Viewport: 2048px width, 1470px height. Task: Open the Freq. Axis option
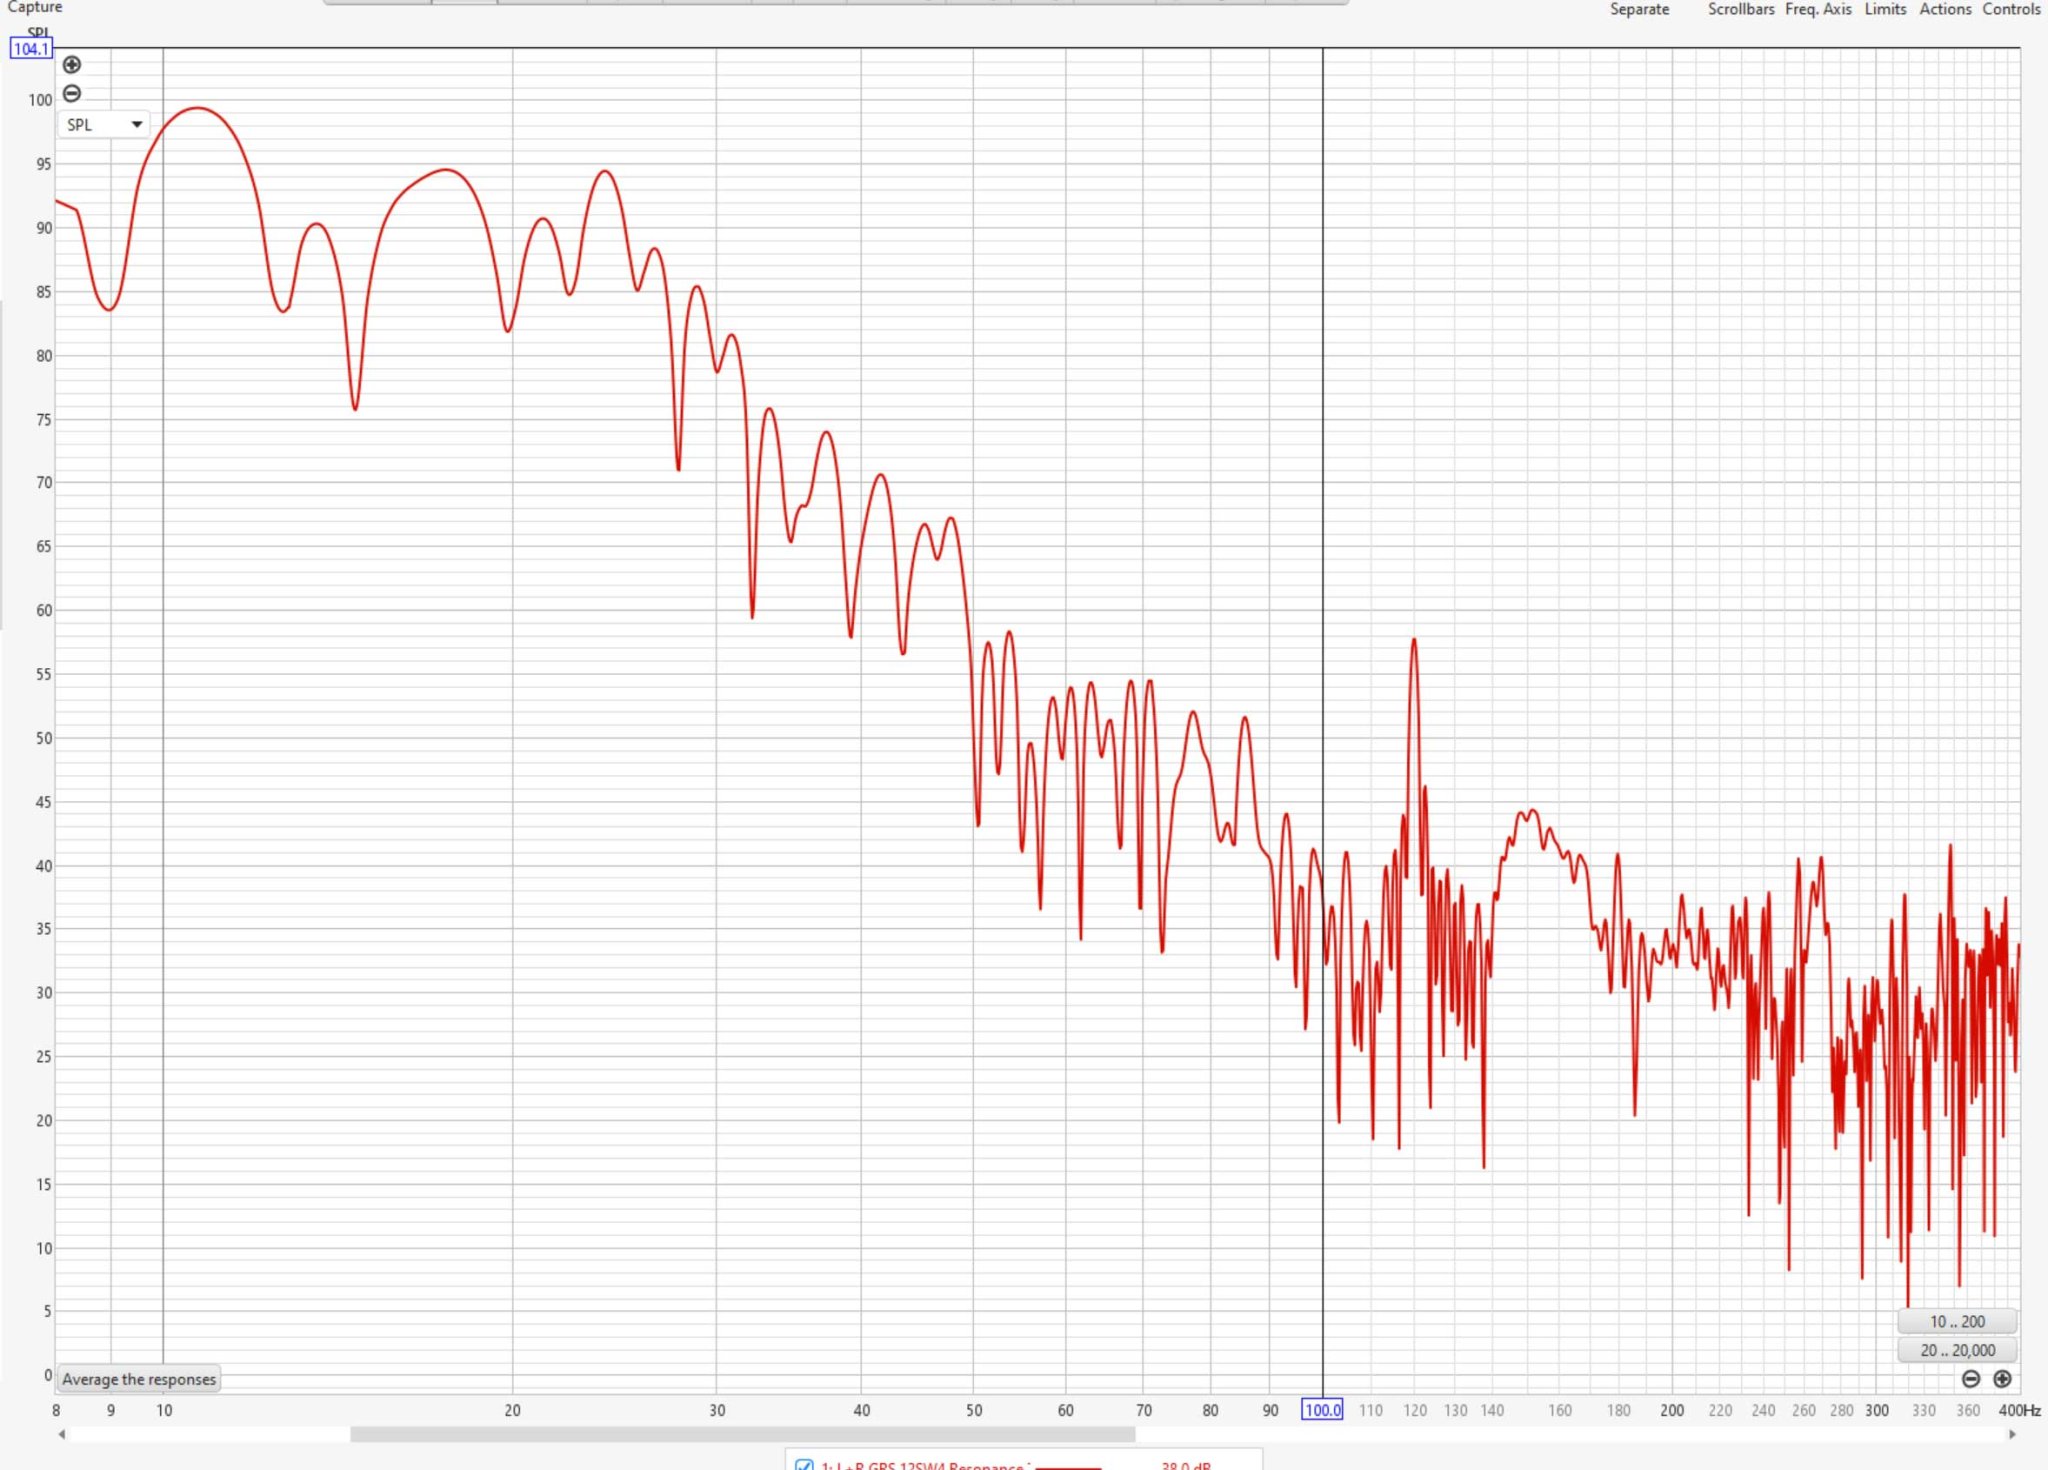click(x=1818, y=9)
